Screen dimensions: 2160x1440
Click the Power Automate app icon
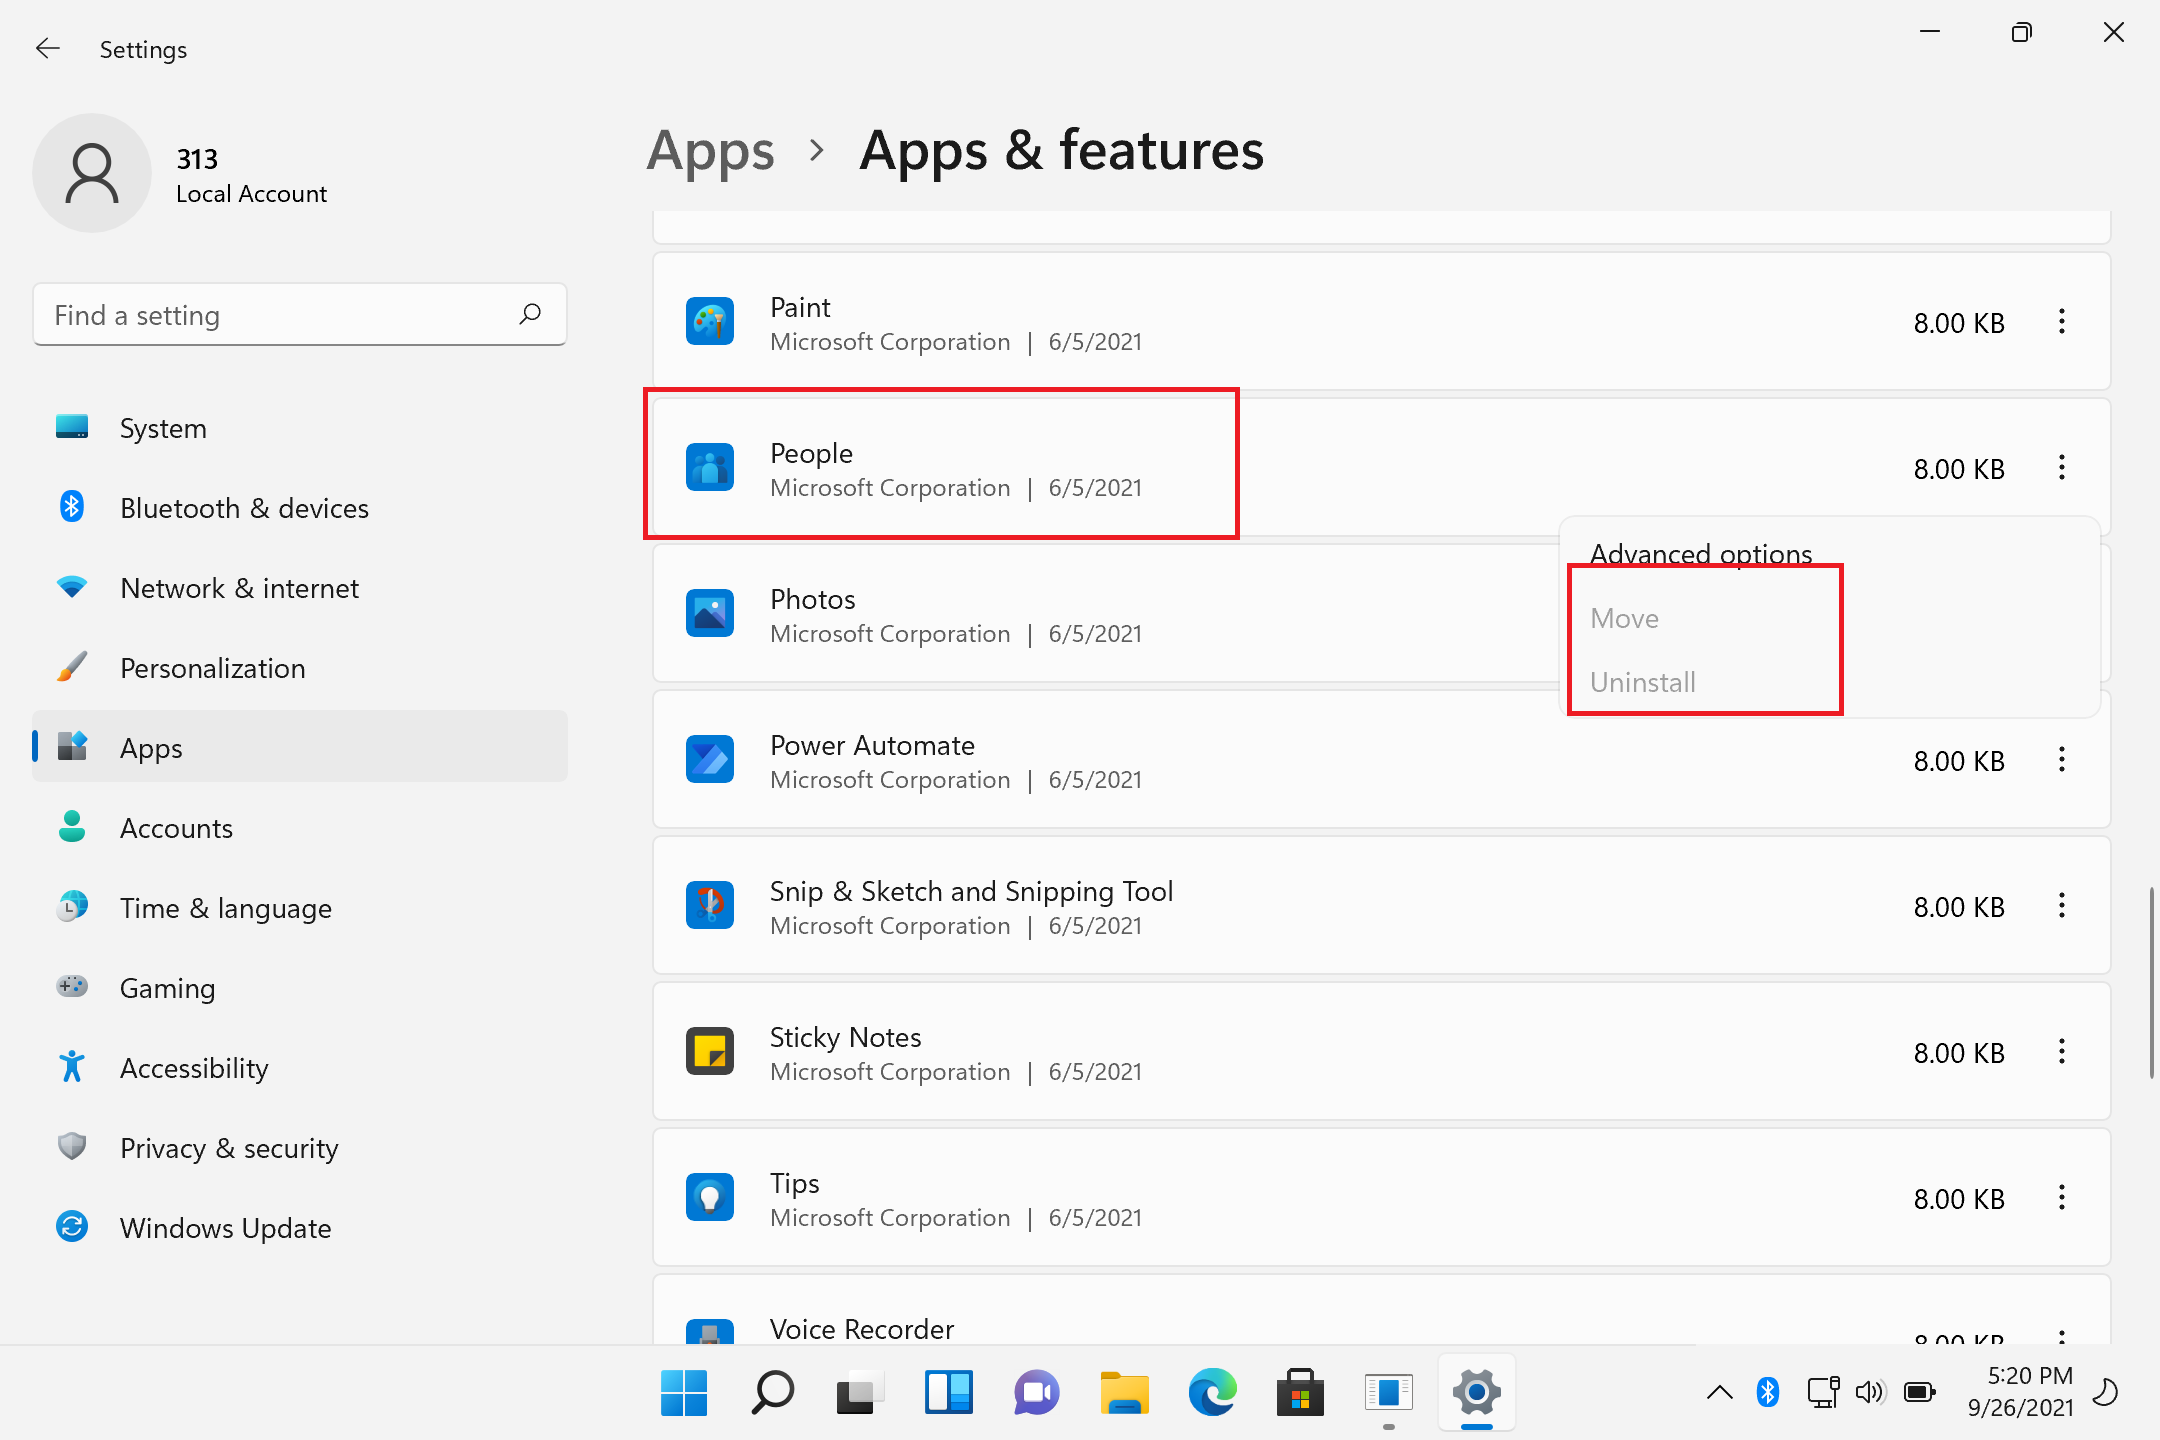710,760
